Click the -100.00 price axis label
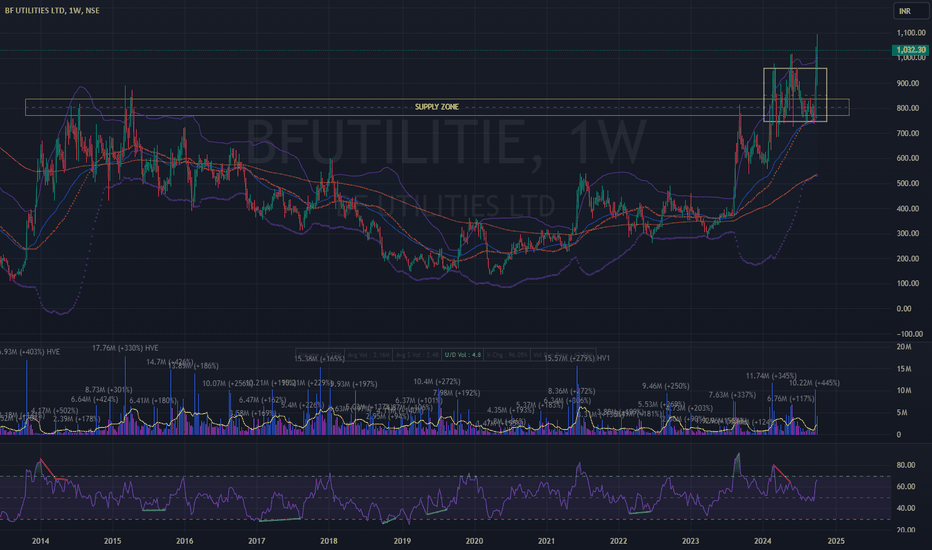The width and height of the screenshot is (932, 550). 912,334
